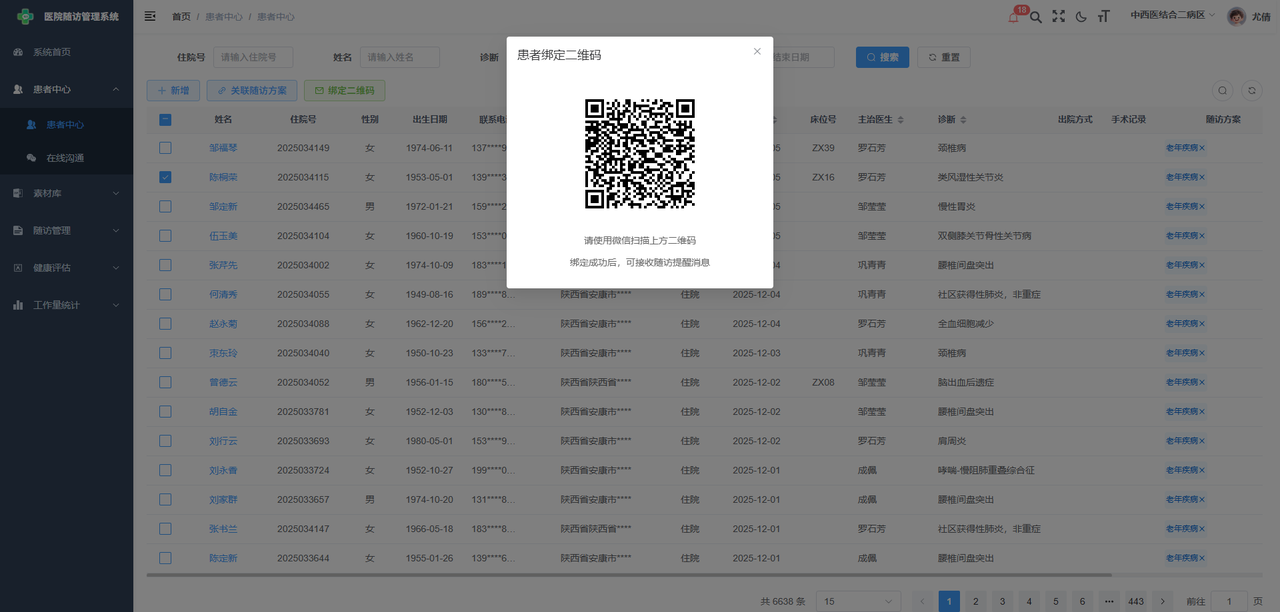Open 在线沟通 submenu item
The image size is (1280, 612).
click(x=66, y=158)
